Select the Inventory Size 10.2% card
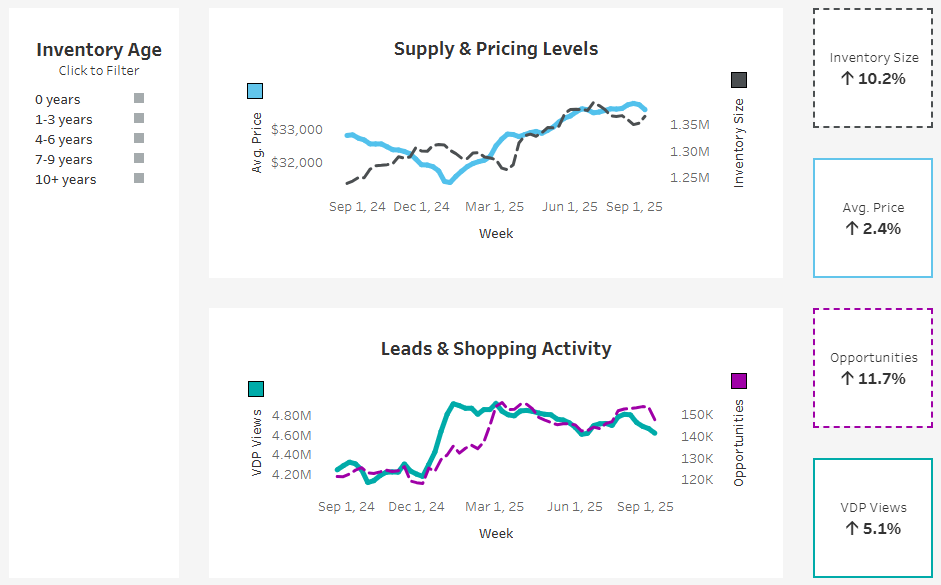This screenshot has width=941, height=585. 873,68
